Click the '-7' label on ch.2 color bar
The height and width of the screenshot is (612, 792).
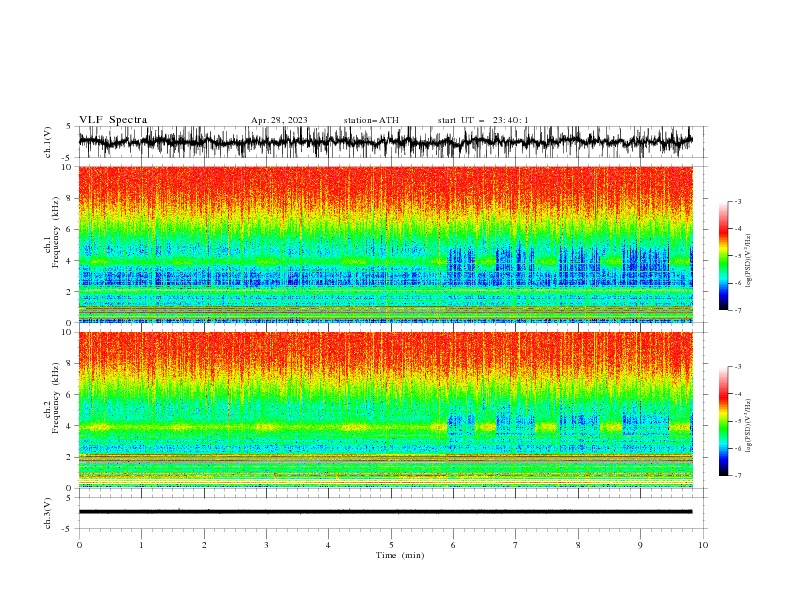[x=738, y=476]
